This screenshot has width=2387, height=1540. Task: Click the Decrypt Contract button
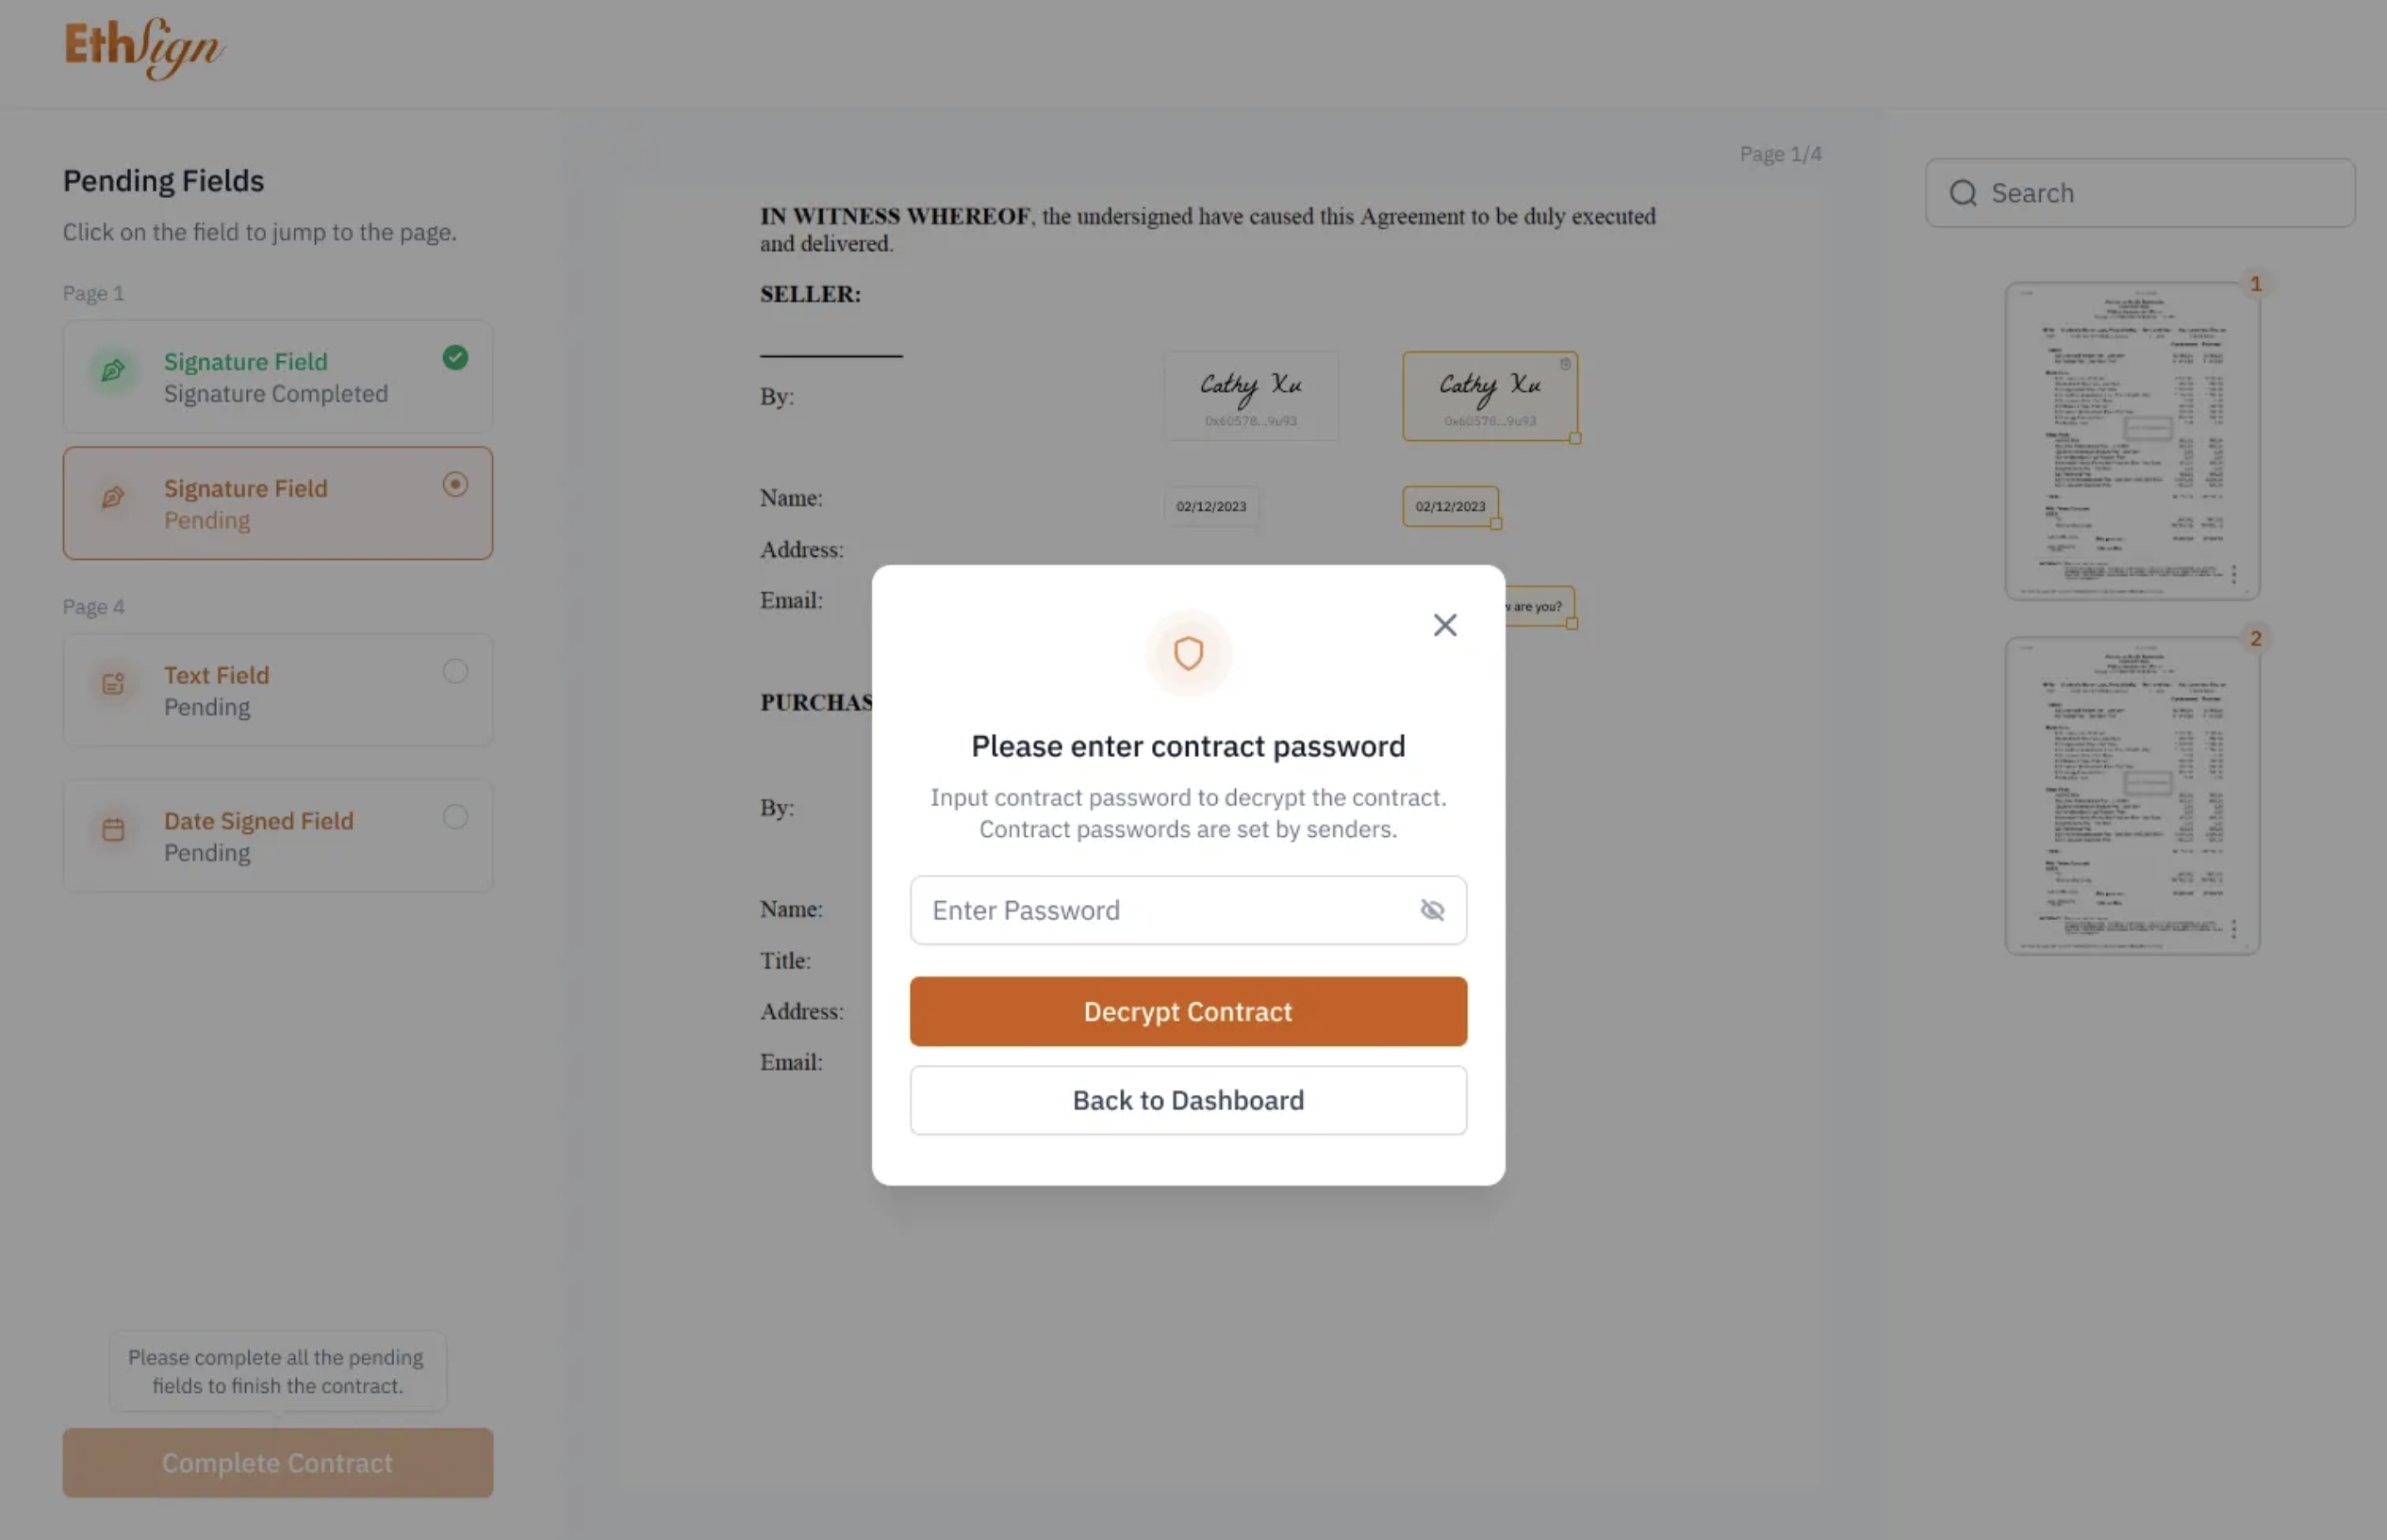[x=1187, y=1012]
